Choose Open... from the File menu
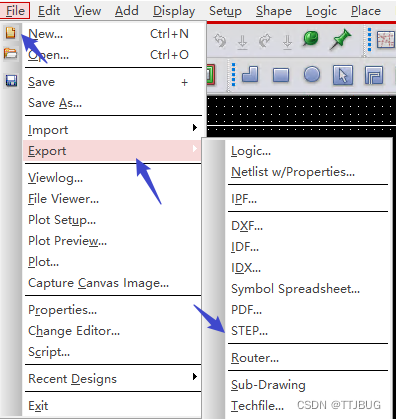The image size is (396, 419). coord(113,55)
